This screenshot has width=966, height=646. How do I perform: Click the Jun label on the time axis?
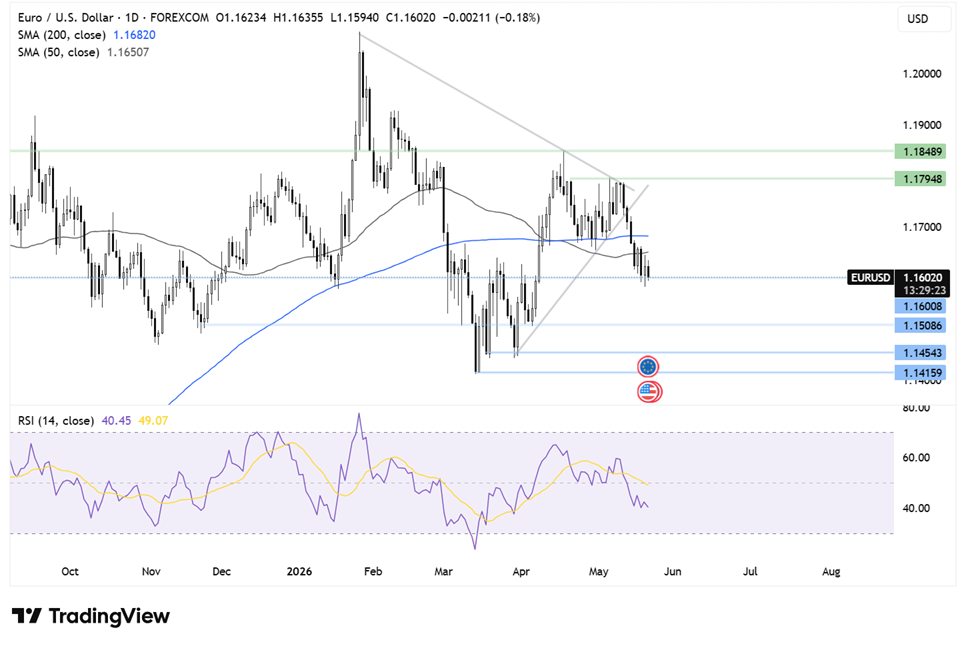673,571
